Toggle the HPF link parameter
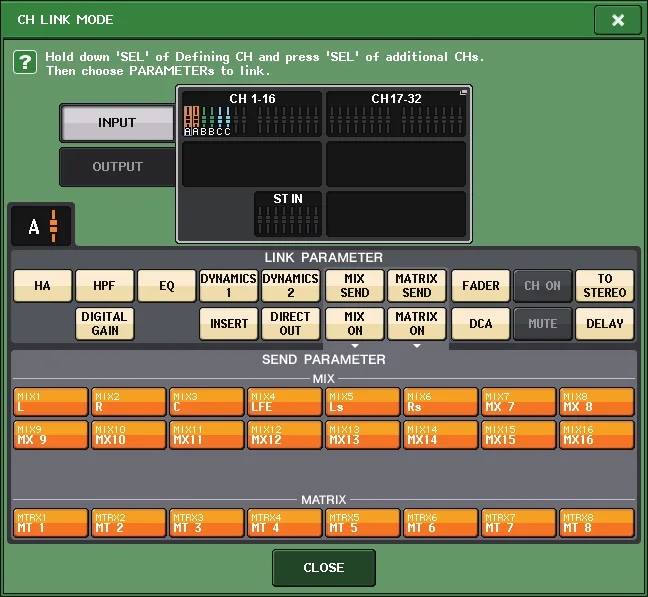This screenshot has width=648, height=597. coord(105,286)
